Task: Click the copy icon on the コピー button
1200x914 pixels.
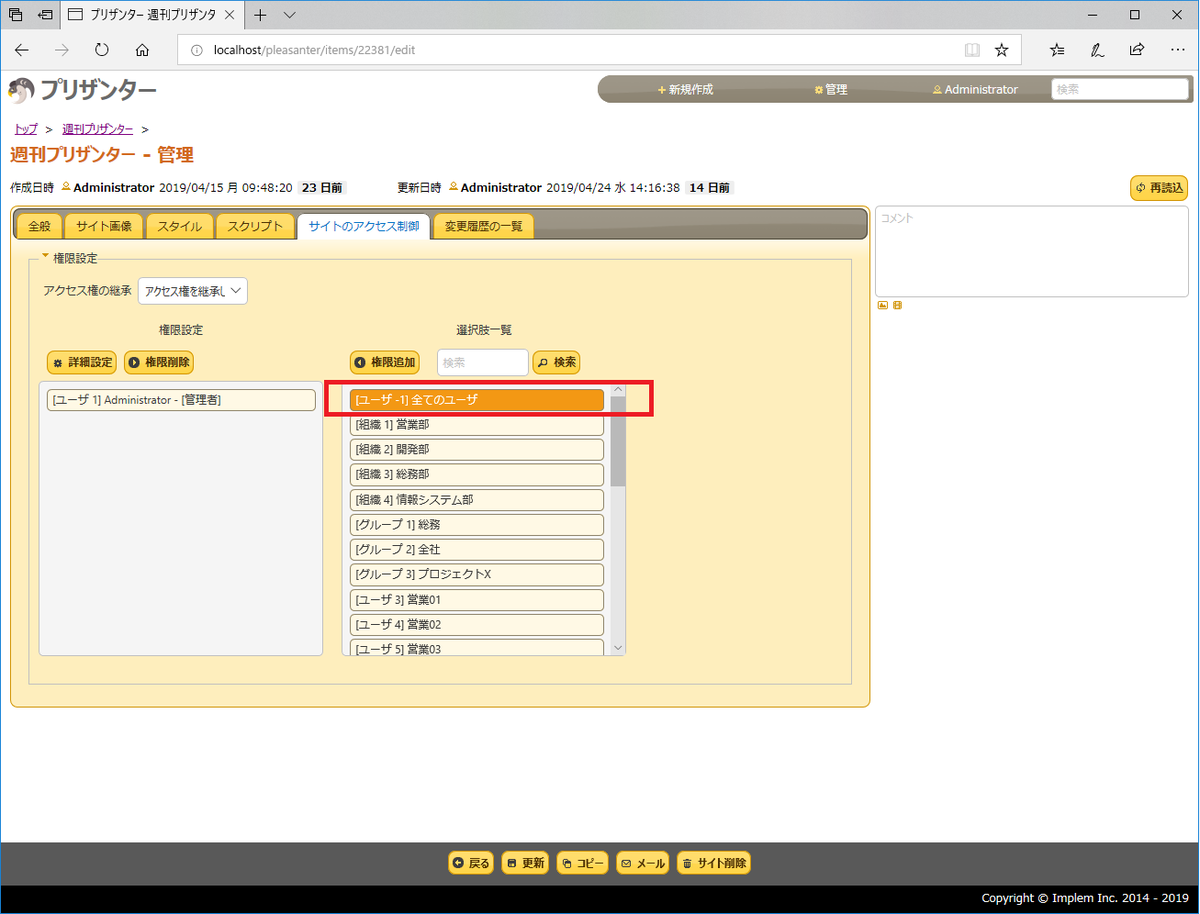Action: (566, 862)
